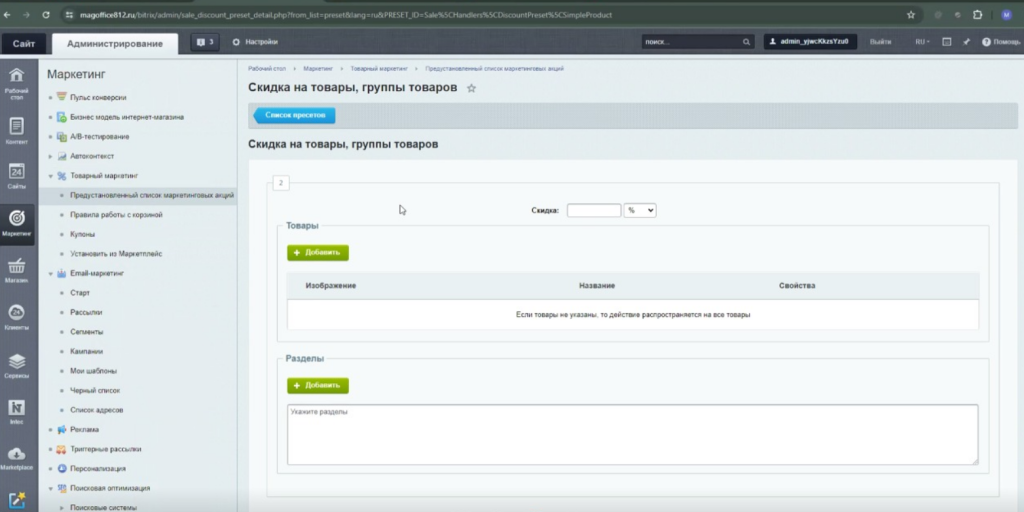Collapse the Товарный маркетинг tree section
This screenshot has height=512, width=1024.
click(x=50, y=176)
